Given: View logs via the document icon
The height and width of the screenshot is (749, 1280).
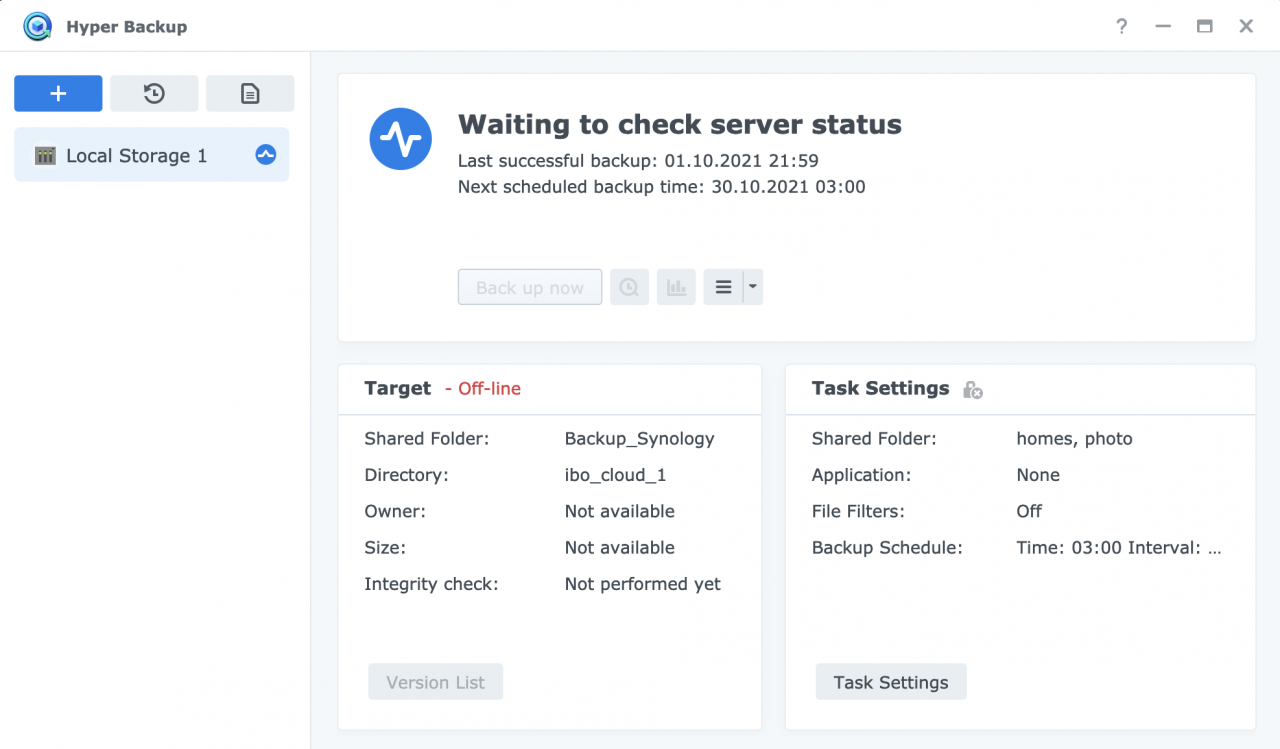Looking at the screenshot, I should (x=249, y=93).
